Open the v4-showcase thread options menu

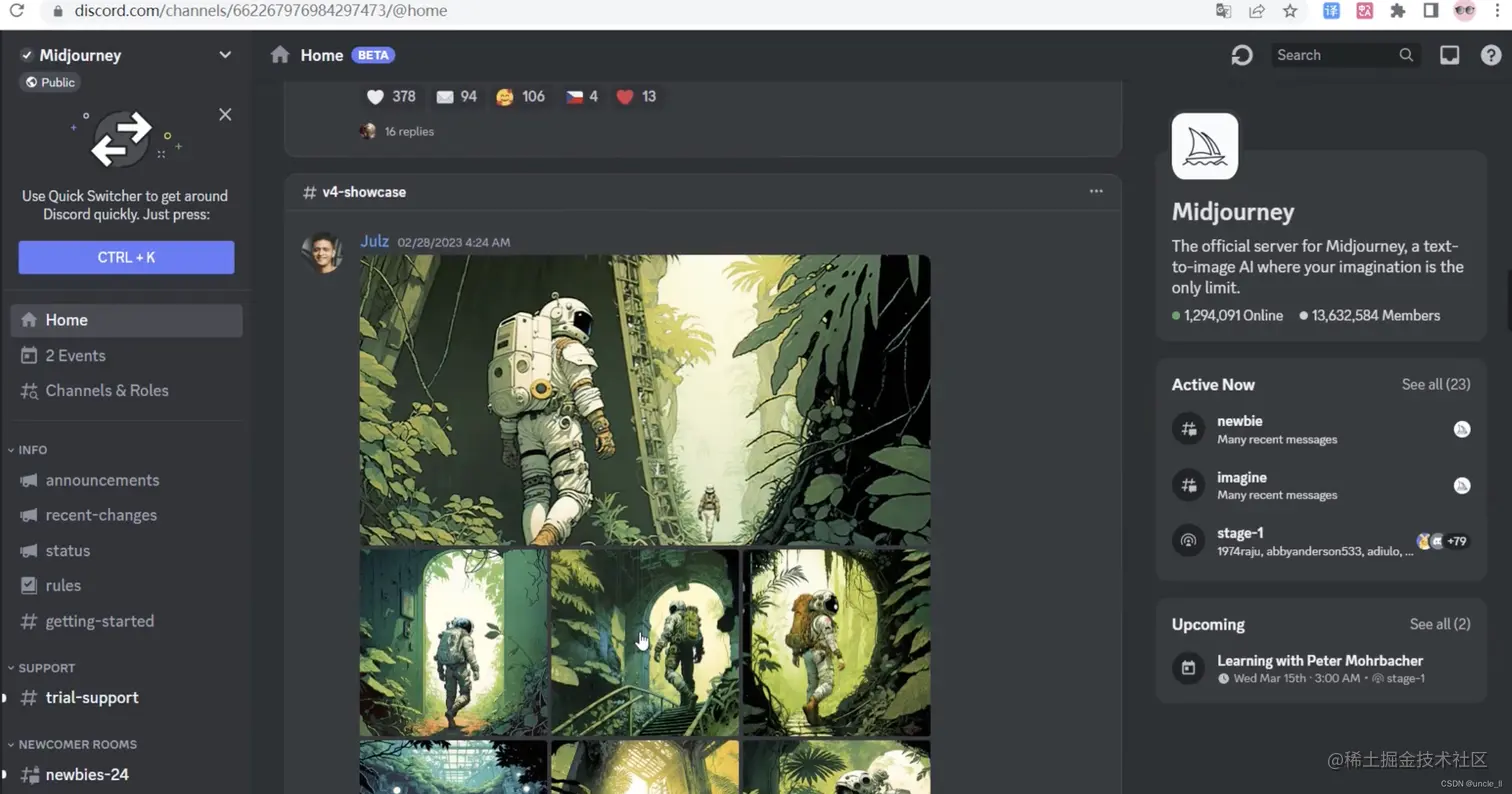pyautogui.click(x=1096, y=191)
